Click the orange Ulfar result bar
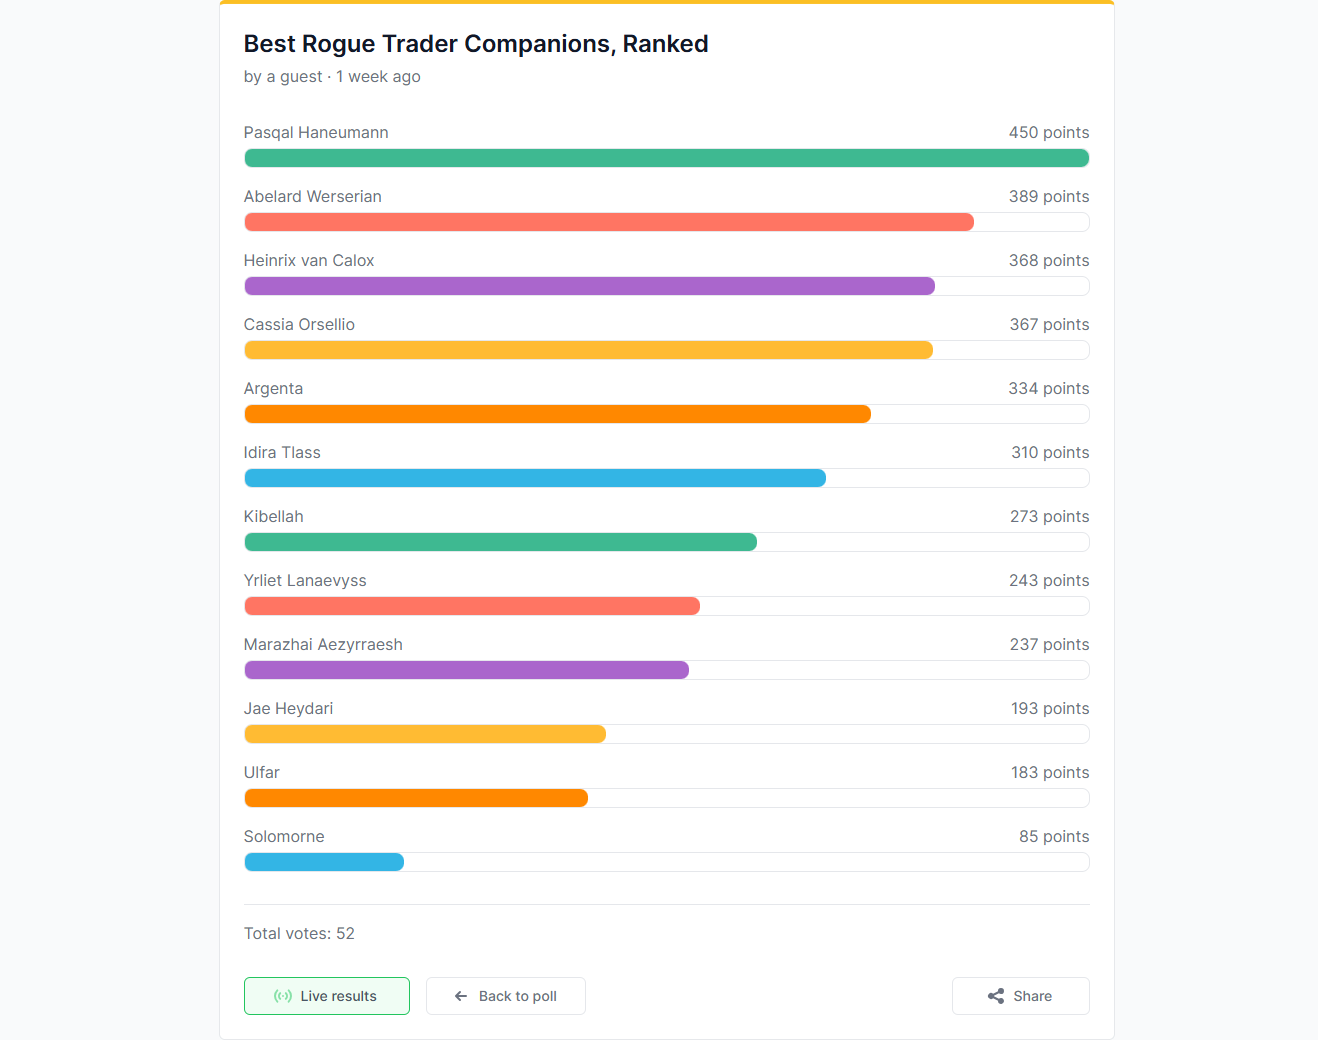 pos(416,798)
